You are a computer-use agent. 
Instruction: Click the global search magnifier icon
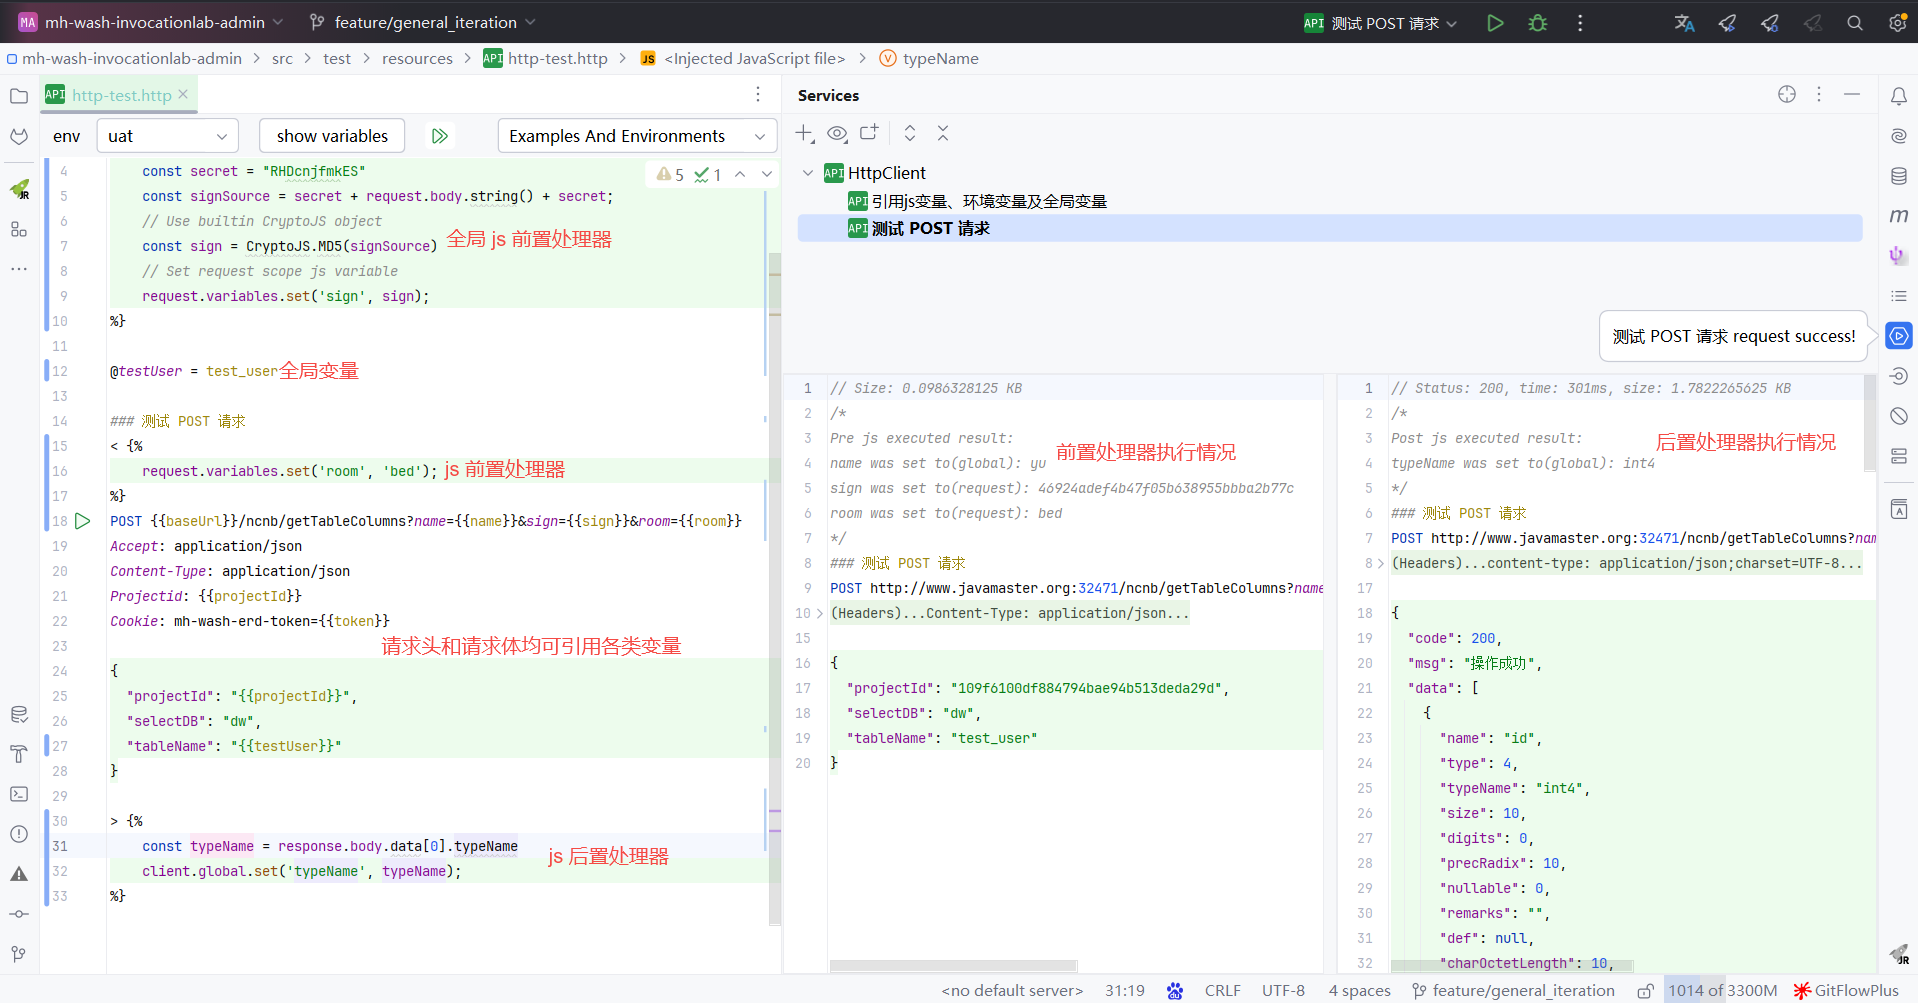click(1855, 22)
